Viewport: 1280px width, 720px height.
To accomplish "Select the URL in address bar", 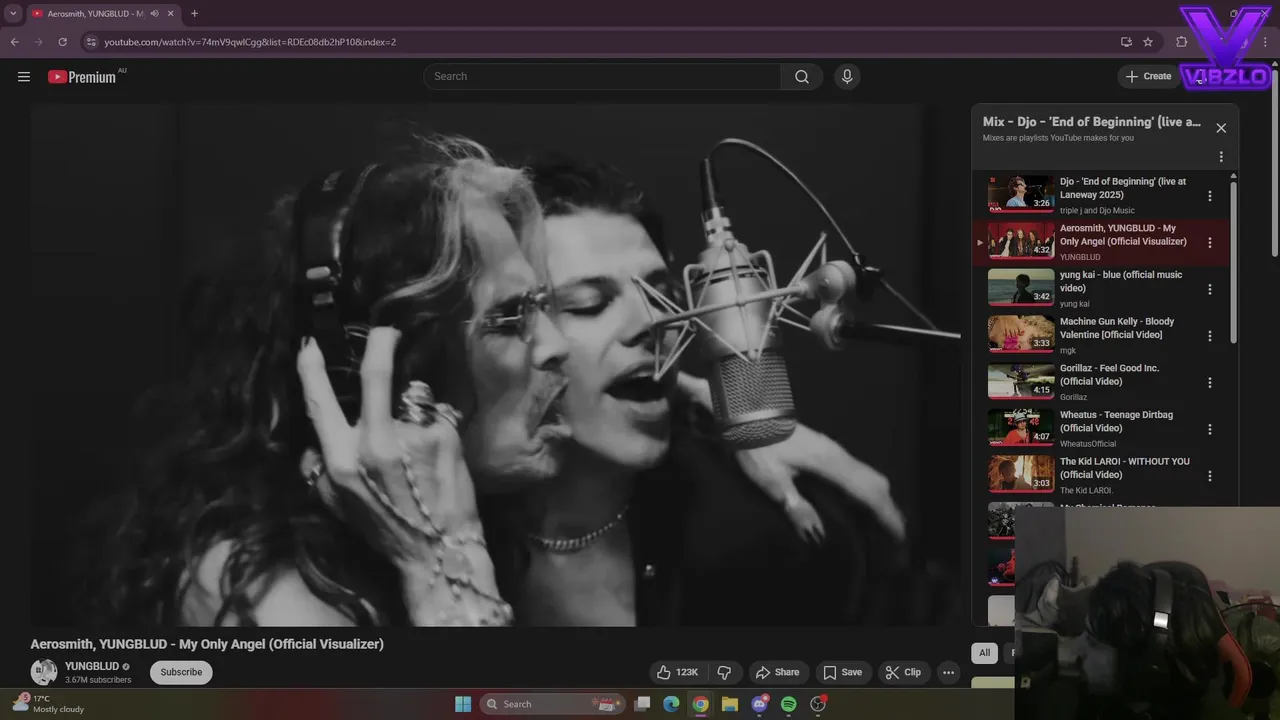I will pyautogui.click(x=250, y=42).
